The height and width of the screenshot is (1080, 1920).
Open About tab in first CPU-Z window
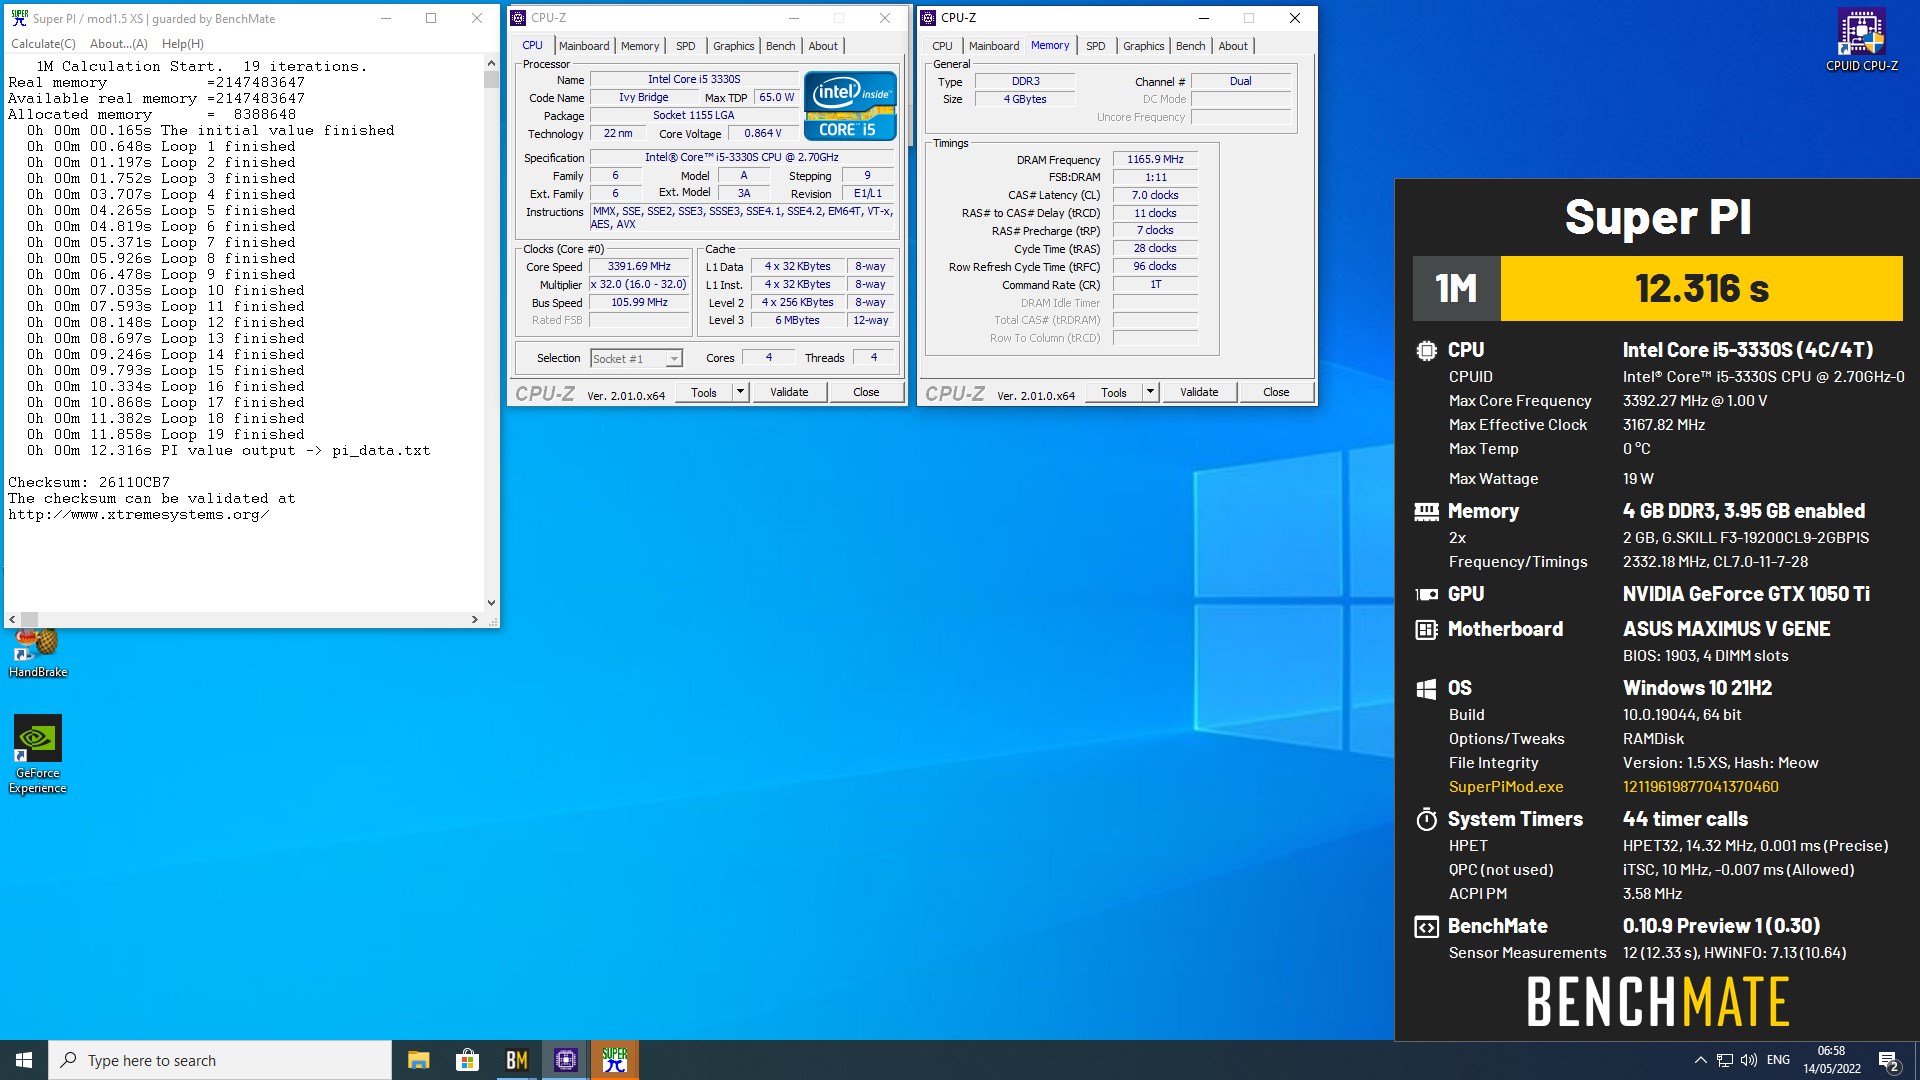[x=823, y=46]
